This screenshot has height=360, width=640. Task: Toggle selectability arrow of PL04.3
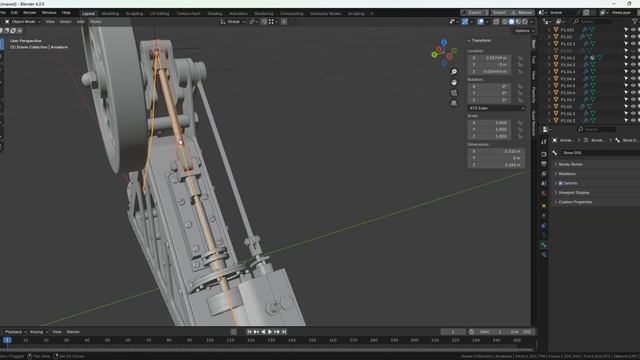[x=626, y=72]
